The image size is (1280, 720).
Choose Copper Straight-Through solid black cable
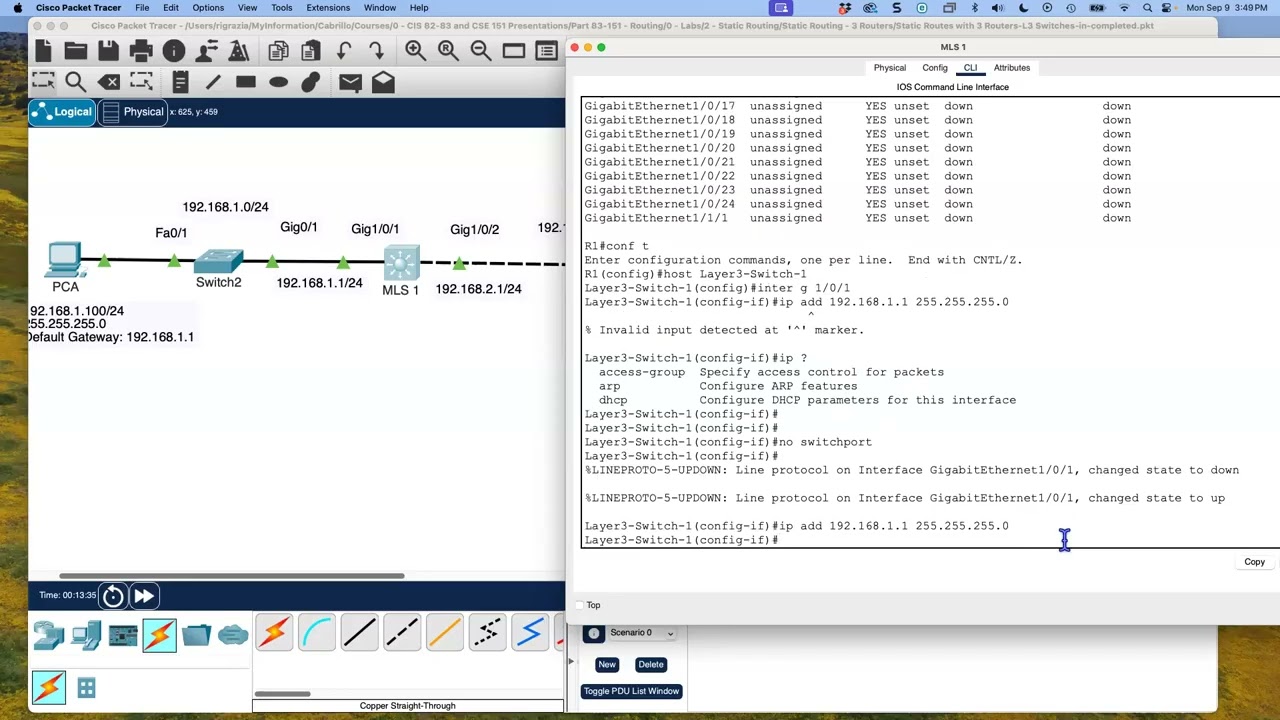(x=360, y=633)
